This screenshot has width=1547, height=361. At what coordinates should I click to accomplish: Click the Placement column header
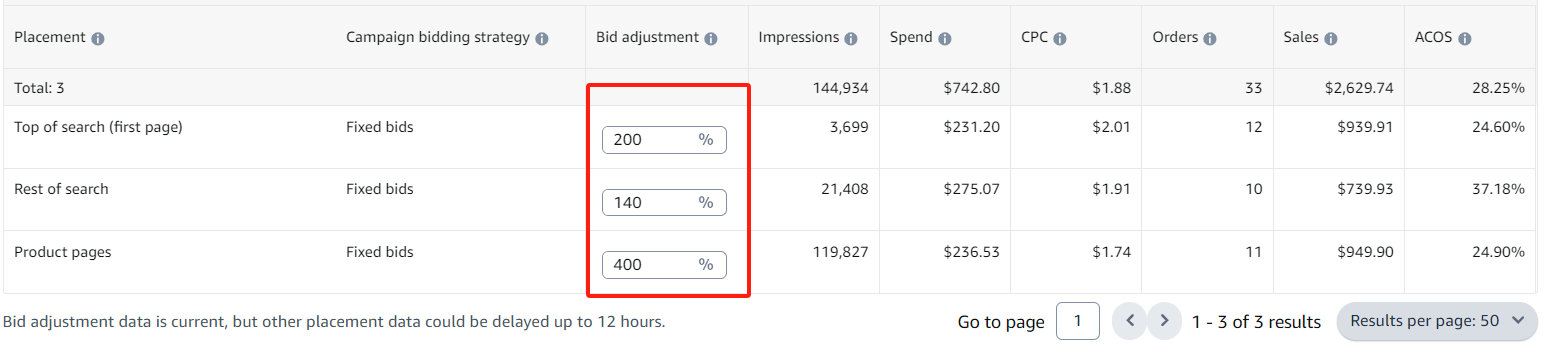[50, 38]
